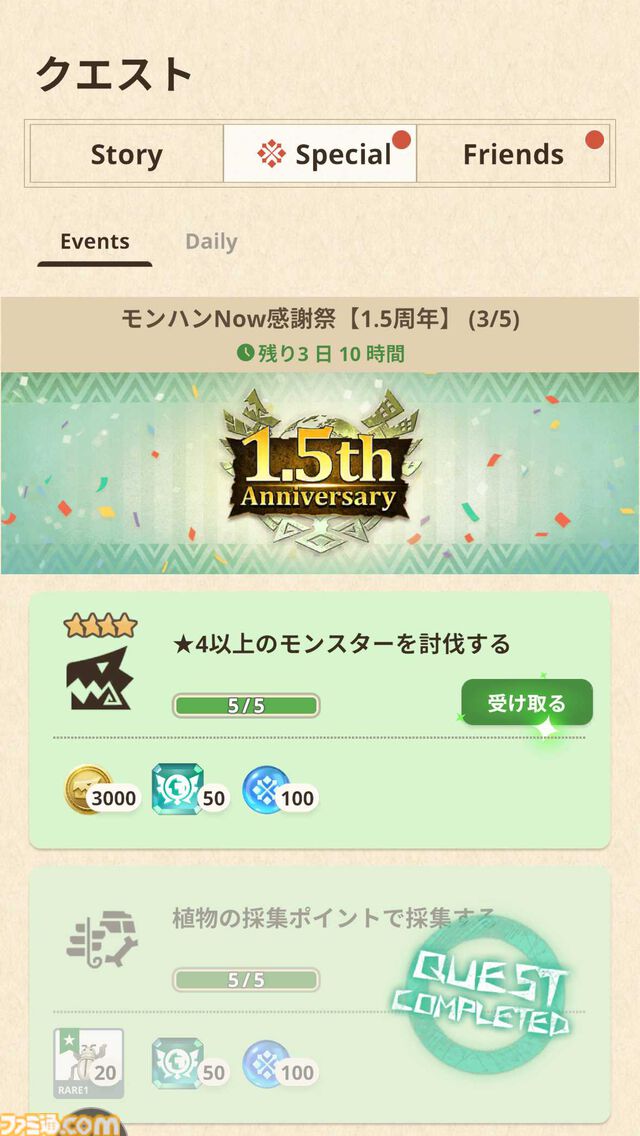Tap the モンハンNow感謝祭 event header
This screenshot has height=1136, width=640.
pyautogui.click(x=320, y=335)
